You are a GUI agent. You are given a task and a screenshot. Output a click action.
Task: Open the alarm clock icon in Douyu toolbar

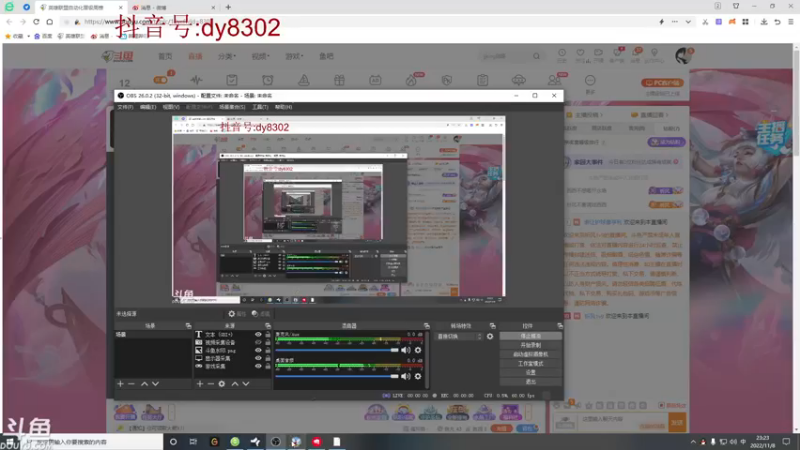[x=267, y=80]
